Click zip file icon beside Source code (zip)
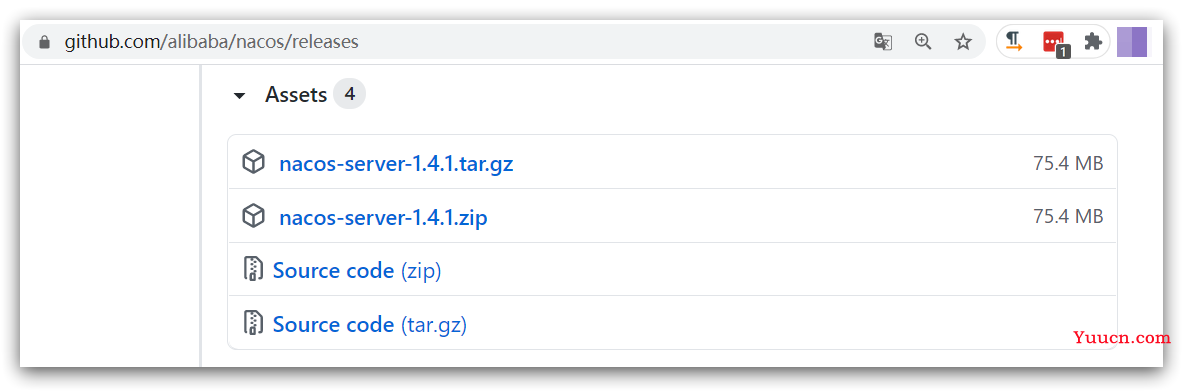Viewport: 1183px width, 392px height. point(254,269)
